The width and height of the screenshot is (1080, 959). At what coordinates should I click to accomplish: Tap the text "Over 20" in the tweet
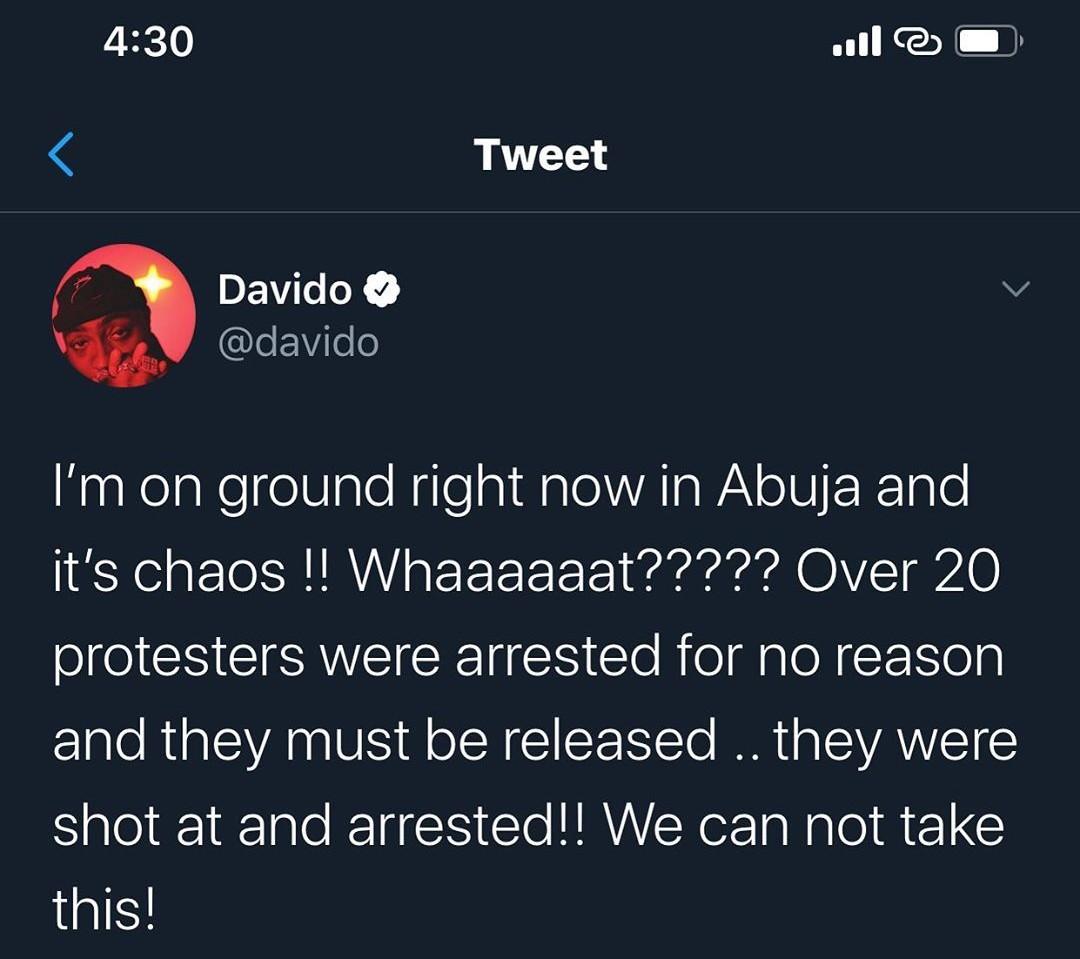point(895,573)
